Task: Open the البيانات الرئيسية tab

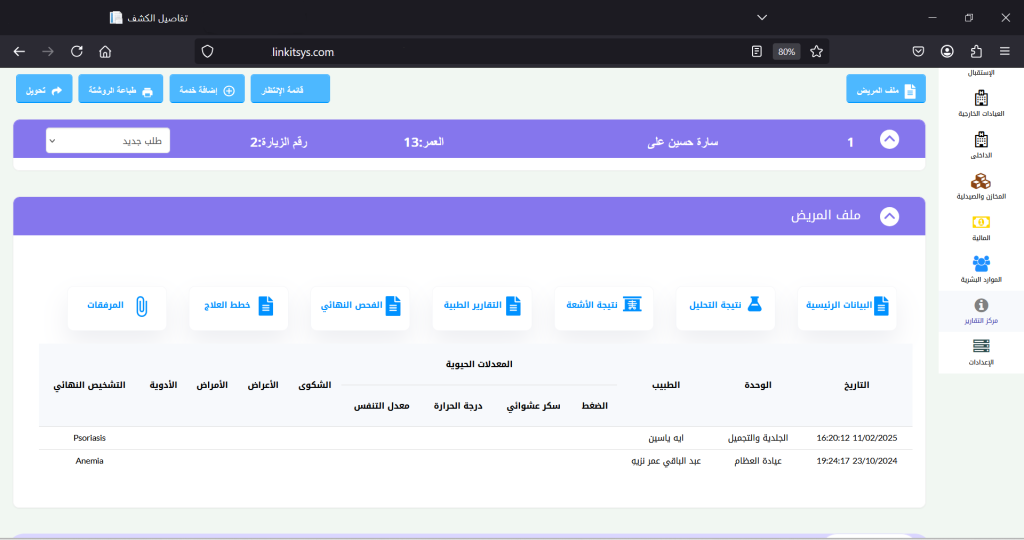Action: [x=847, y=306]
